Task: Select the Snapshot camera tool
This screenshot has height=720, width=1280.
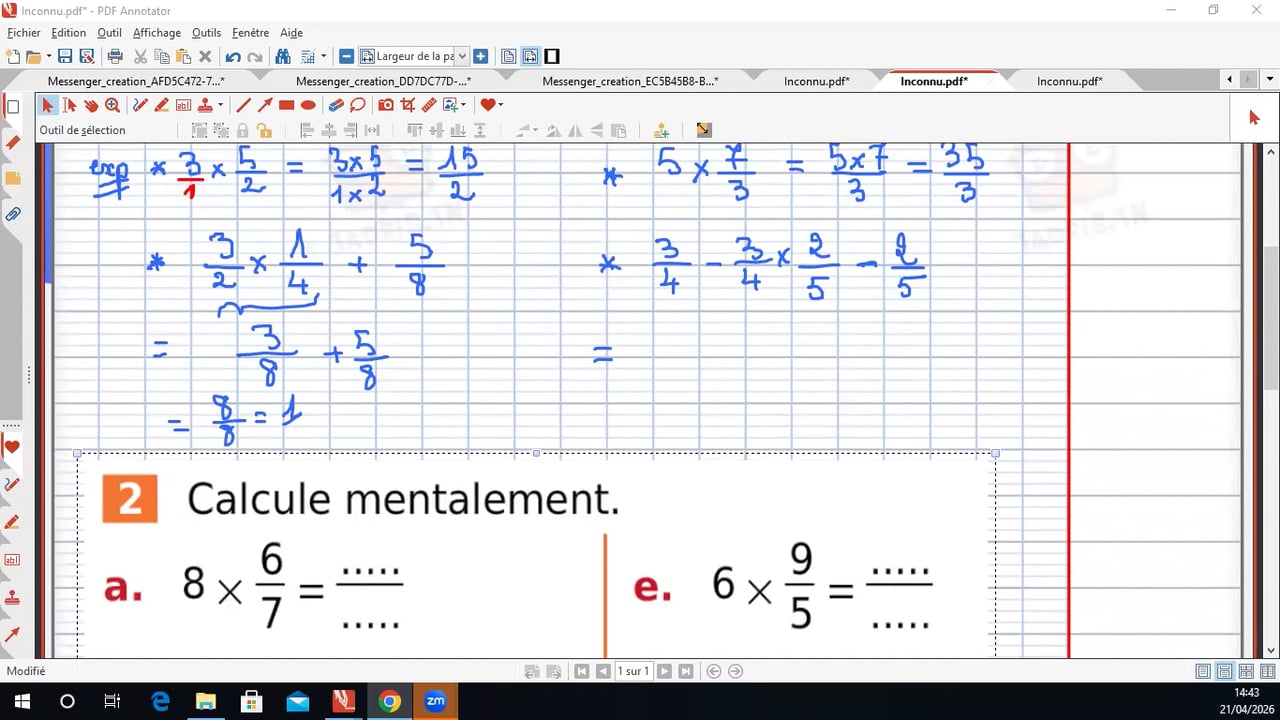Action: (x=386, y=105)
